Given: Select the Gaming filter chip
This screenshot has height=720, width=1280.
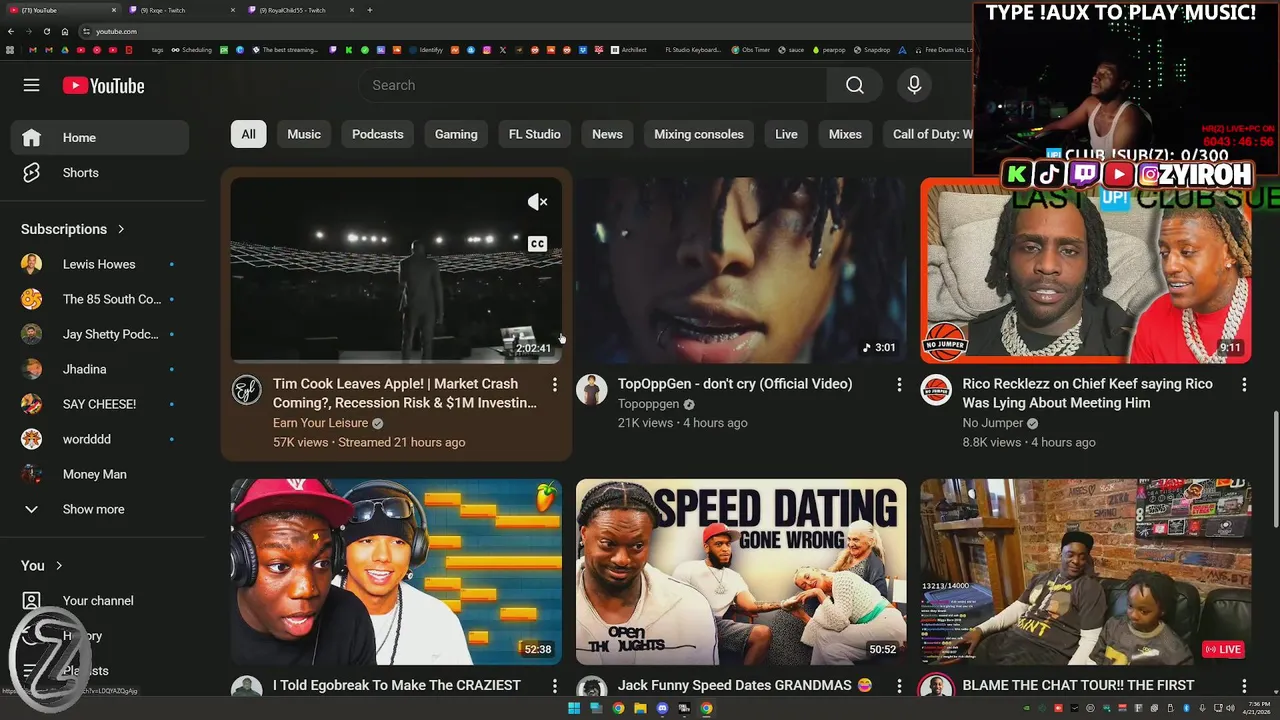Looking at the screenshot, I should pos(456,134).
